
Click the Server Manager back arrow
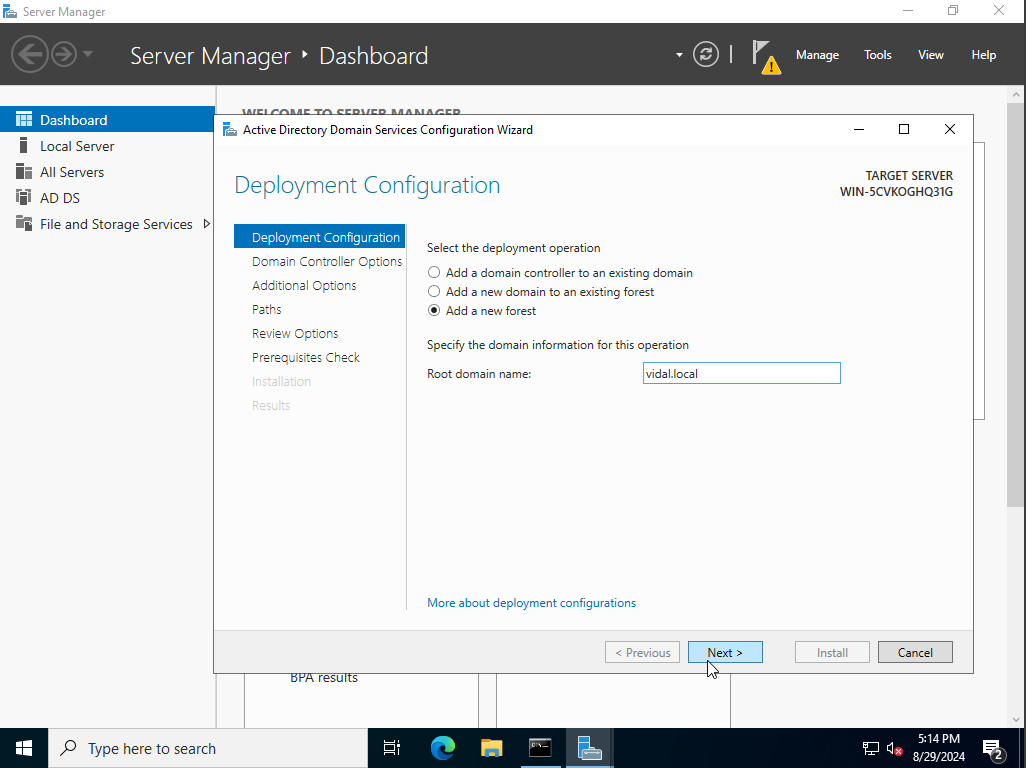click(x=29, y=54)
